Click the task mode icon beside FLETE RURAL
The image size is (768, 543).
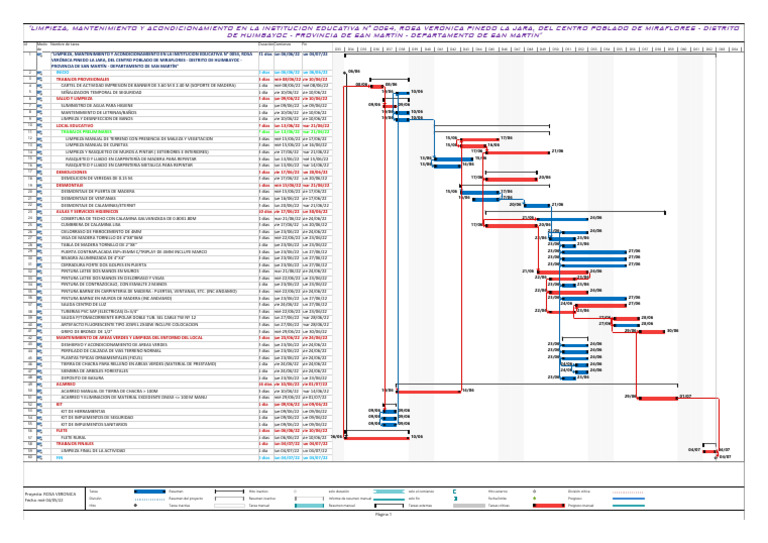(x=40, y=438)
